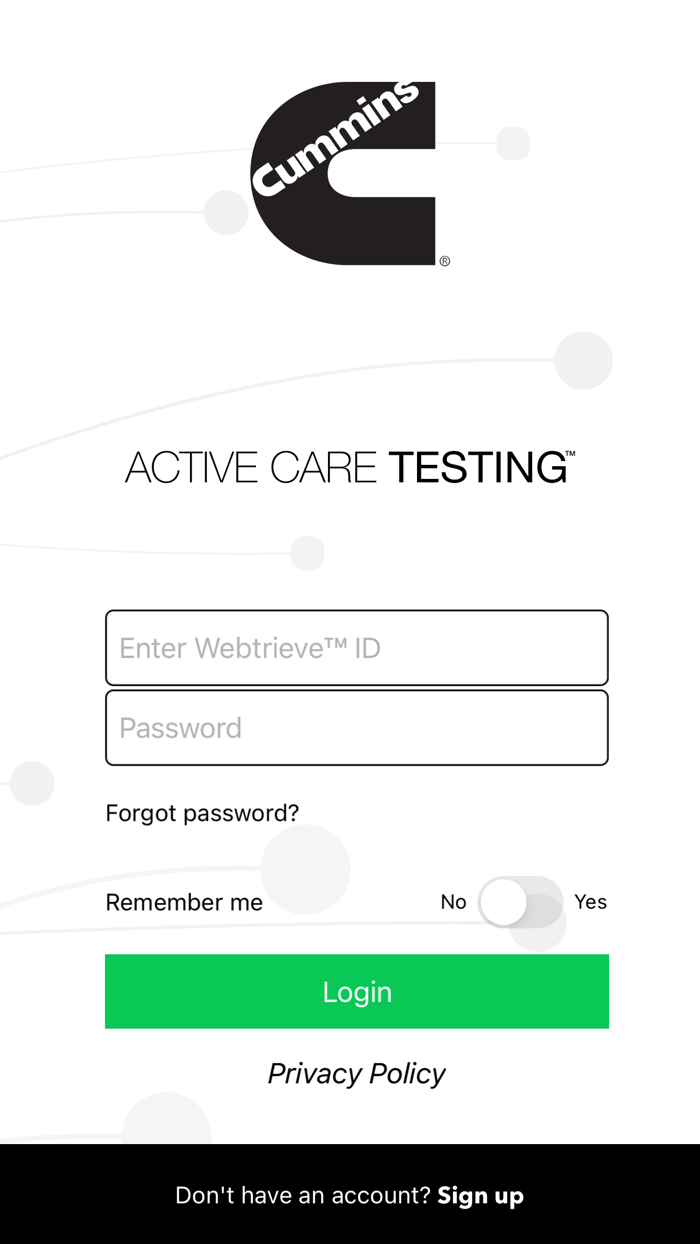Image resolution: width=700 pixels, height=1244 pixels.
Task: Focus the Enter Webtrieve ID field
Action: (356, 647)
